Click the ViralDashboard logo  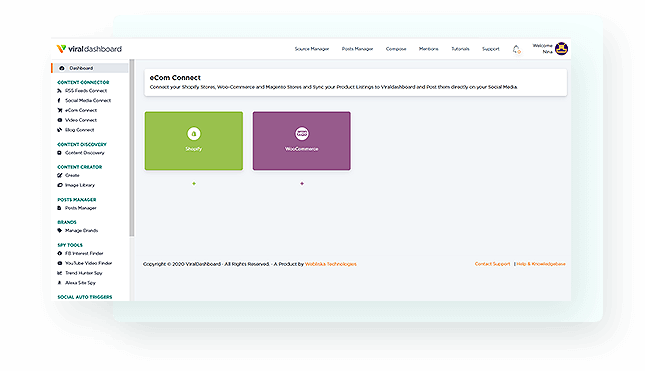89,49
